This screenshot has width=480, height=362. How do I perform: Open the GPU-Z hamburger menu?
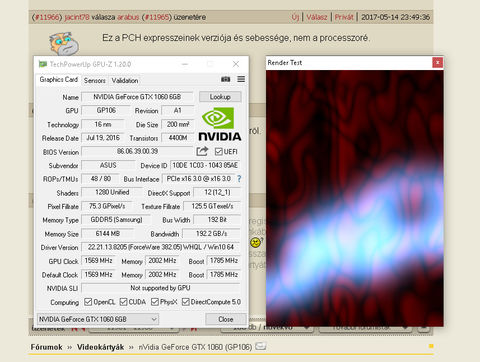241,79
